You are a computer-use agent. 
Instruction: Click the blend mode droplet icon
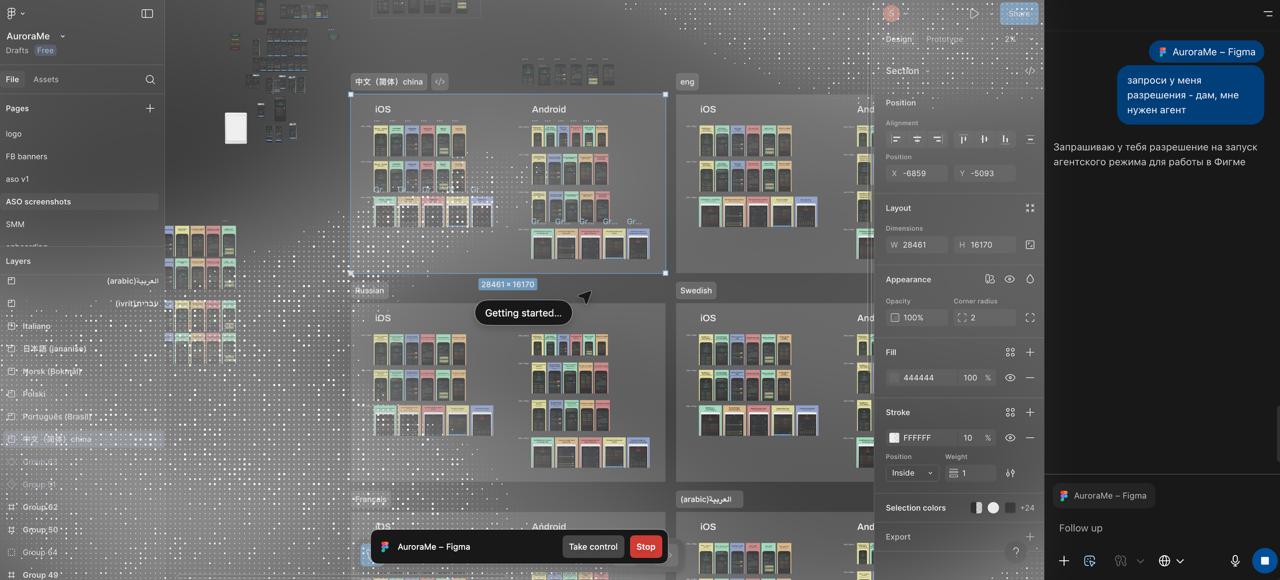[1030, 279]
